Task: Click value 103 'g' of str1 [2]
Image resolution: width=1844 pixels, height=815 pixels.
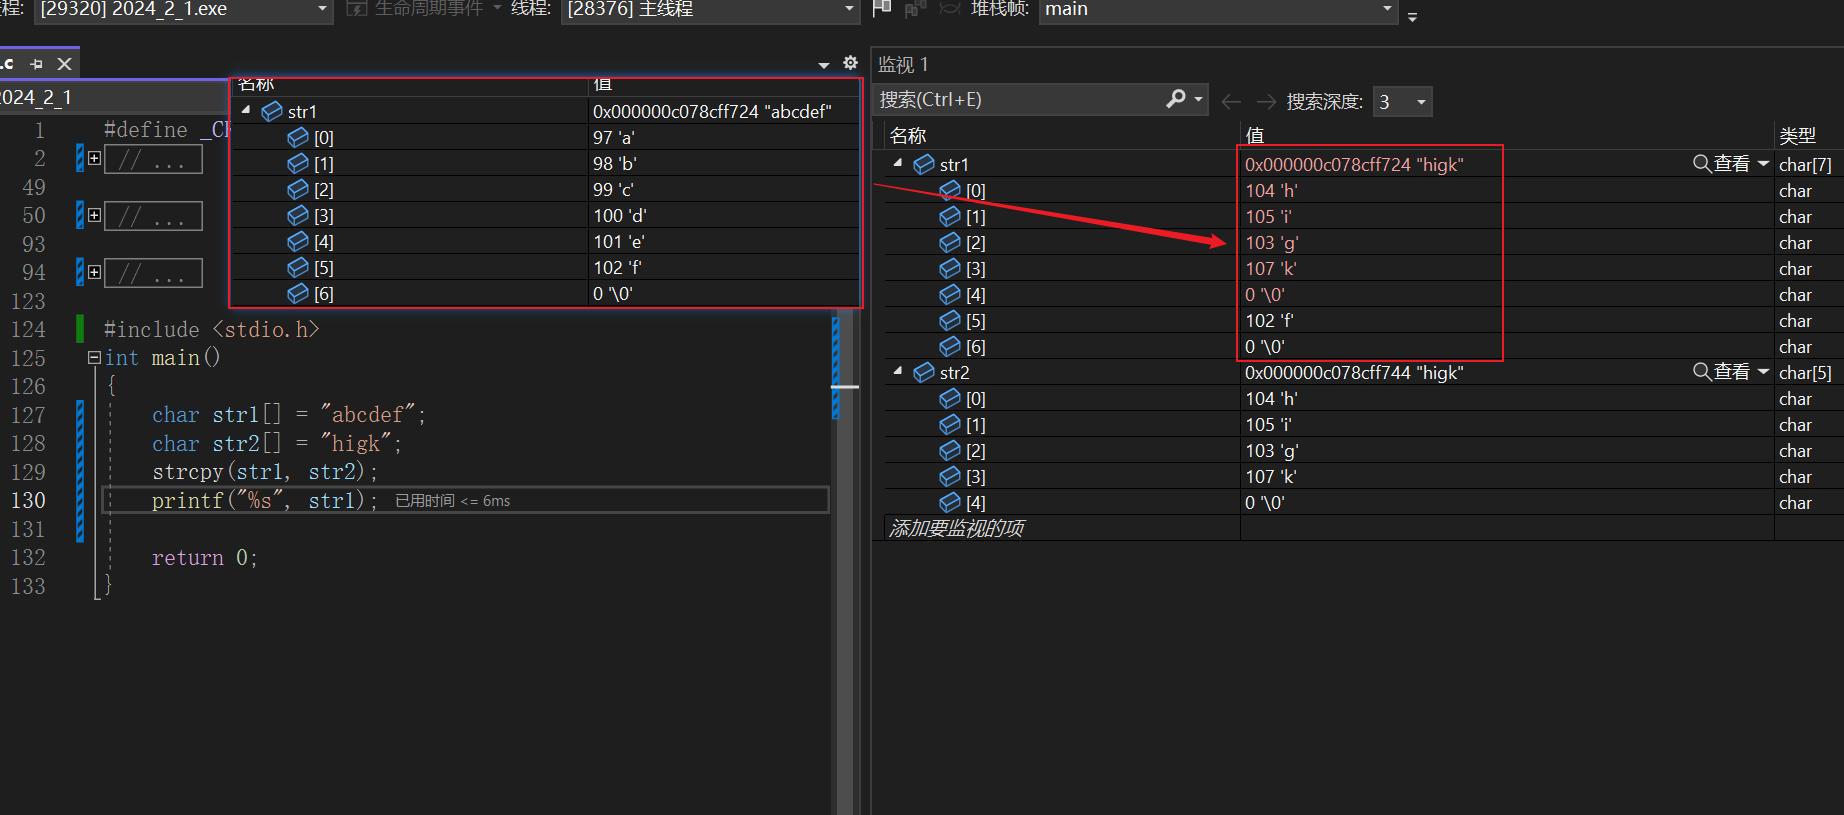Action: [1271, 242]
